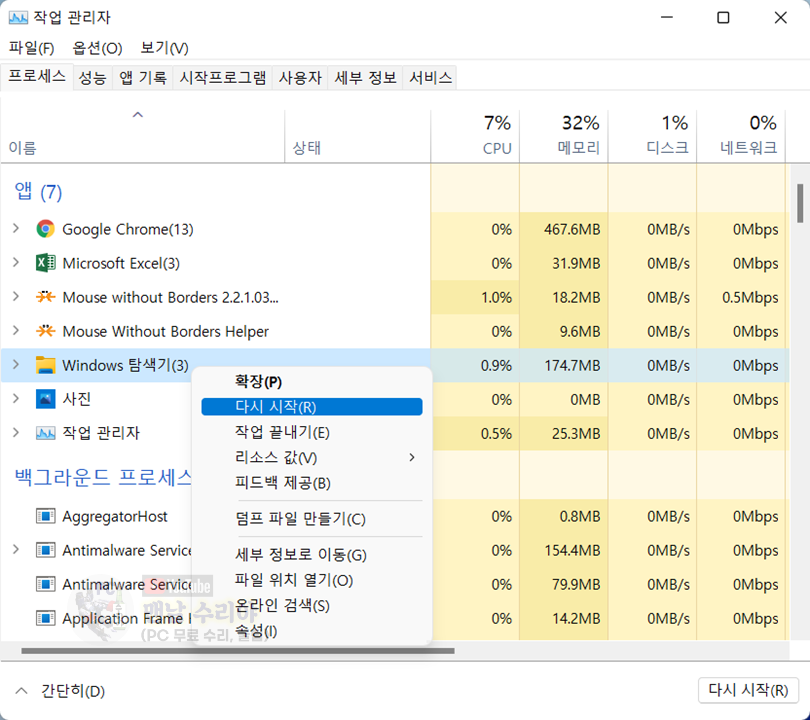
Task: Click the Task Manager title bar icon
Action: [x=18, y=18]
